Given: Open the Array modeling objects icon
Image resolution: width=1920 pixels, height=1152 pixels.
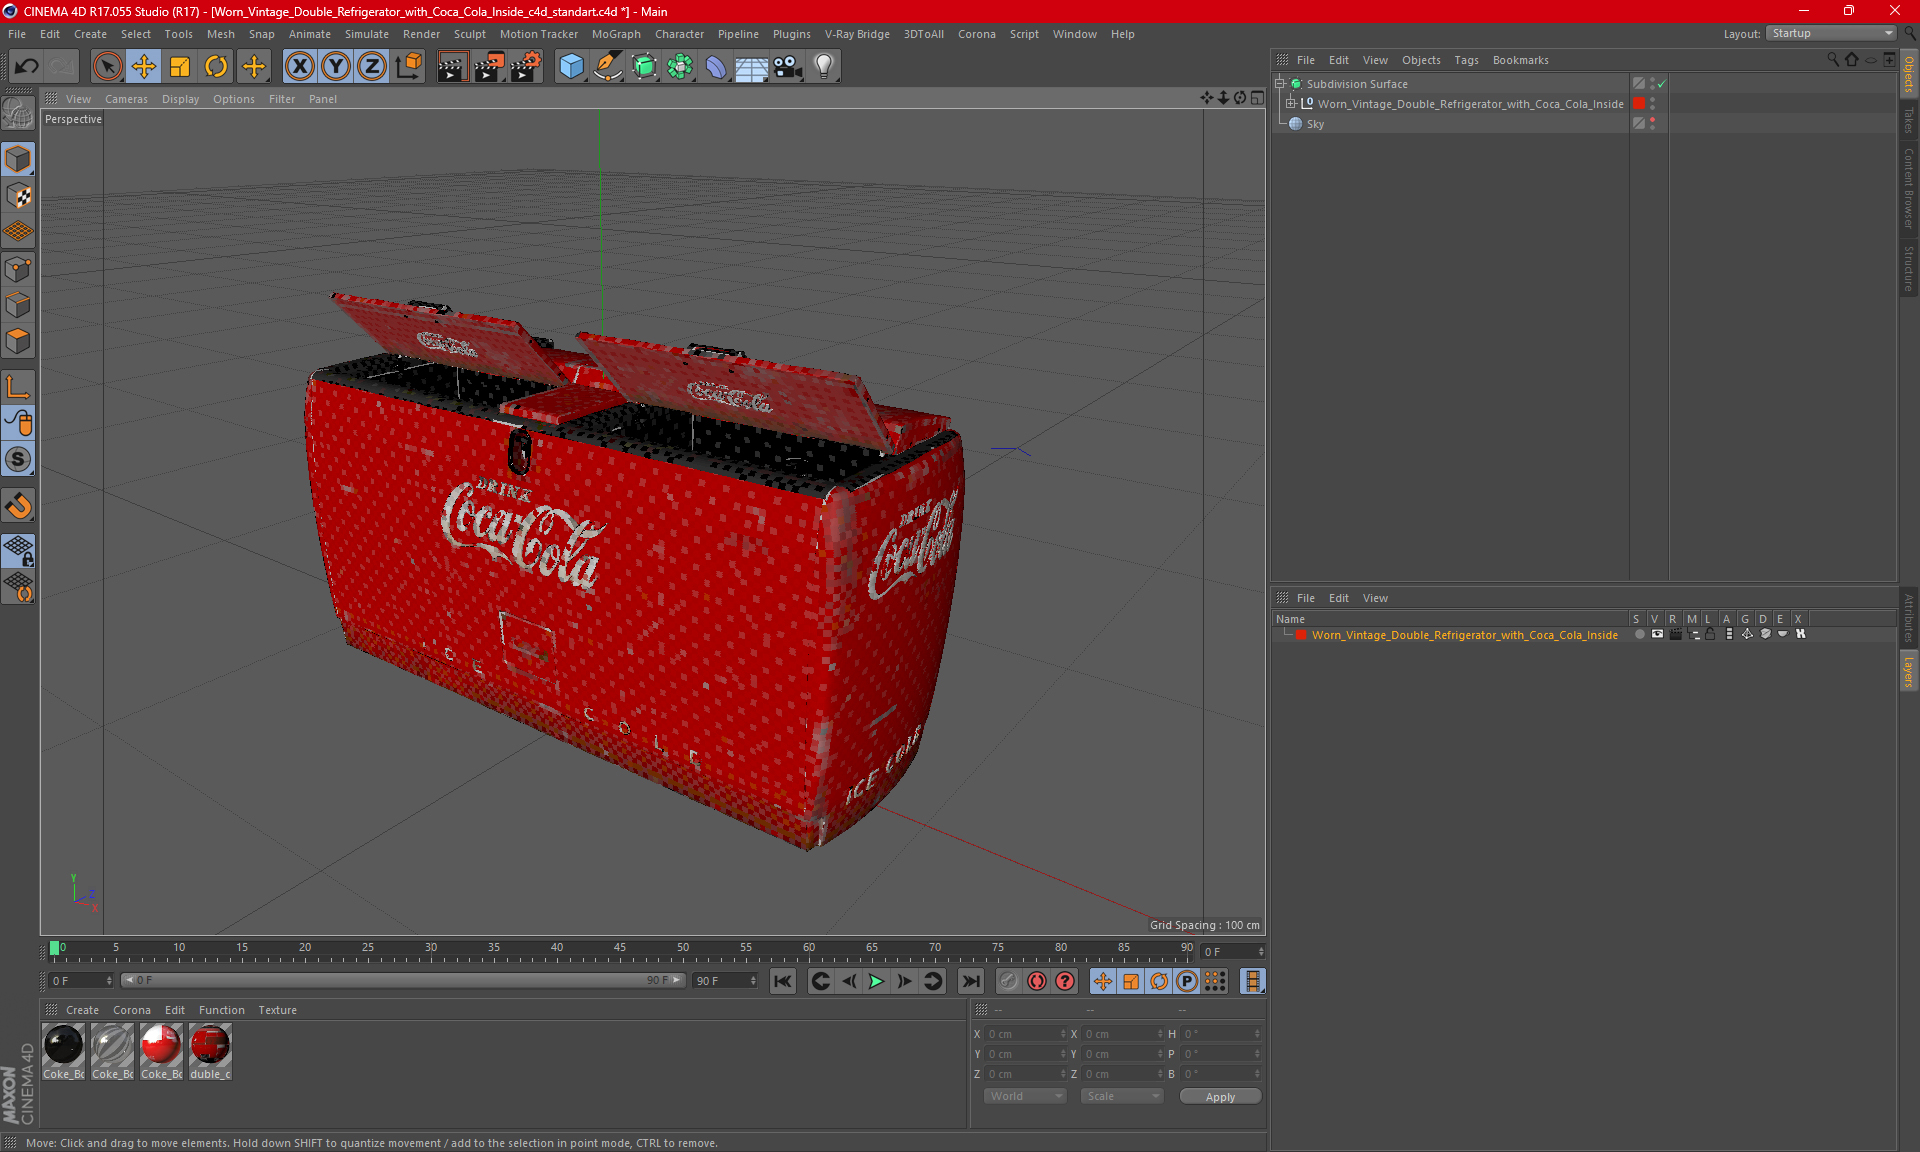Looking at the screenshot, I should coord(680,67).
